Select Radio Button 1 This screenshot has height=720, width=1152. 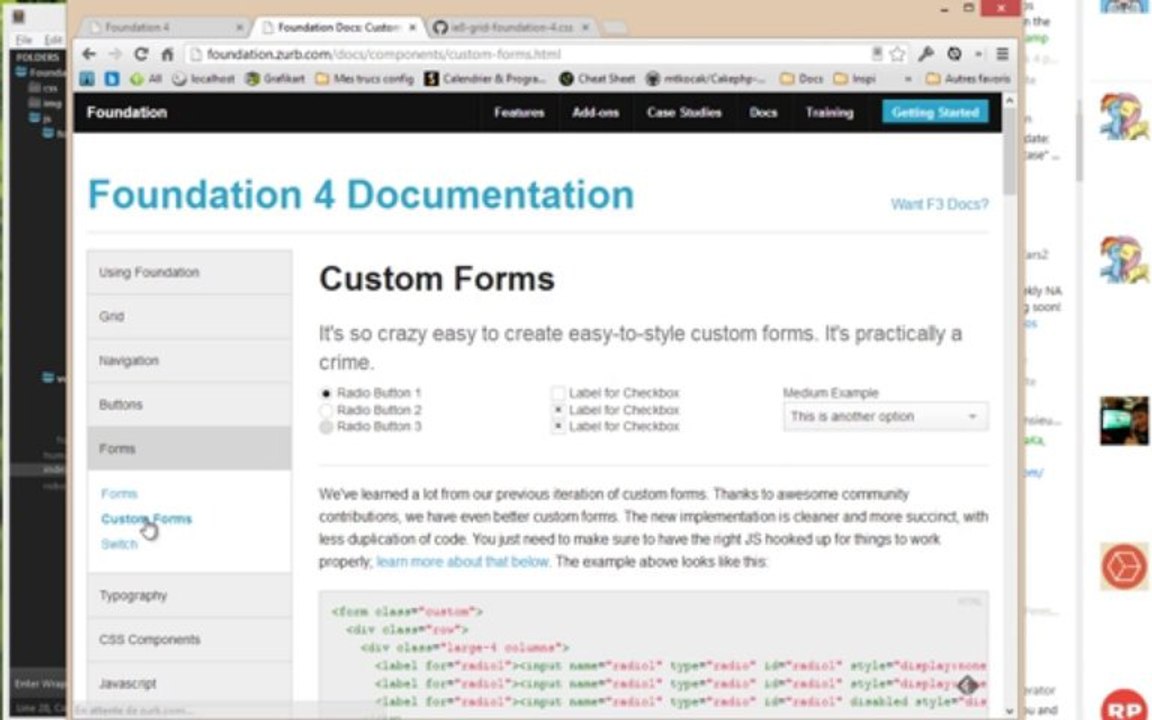pos(325,393)
